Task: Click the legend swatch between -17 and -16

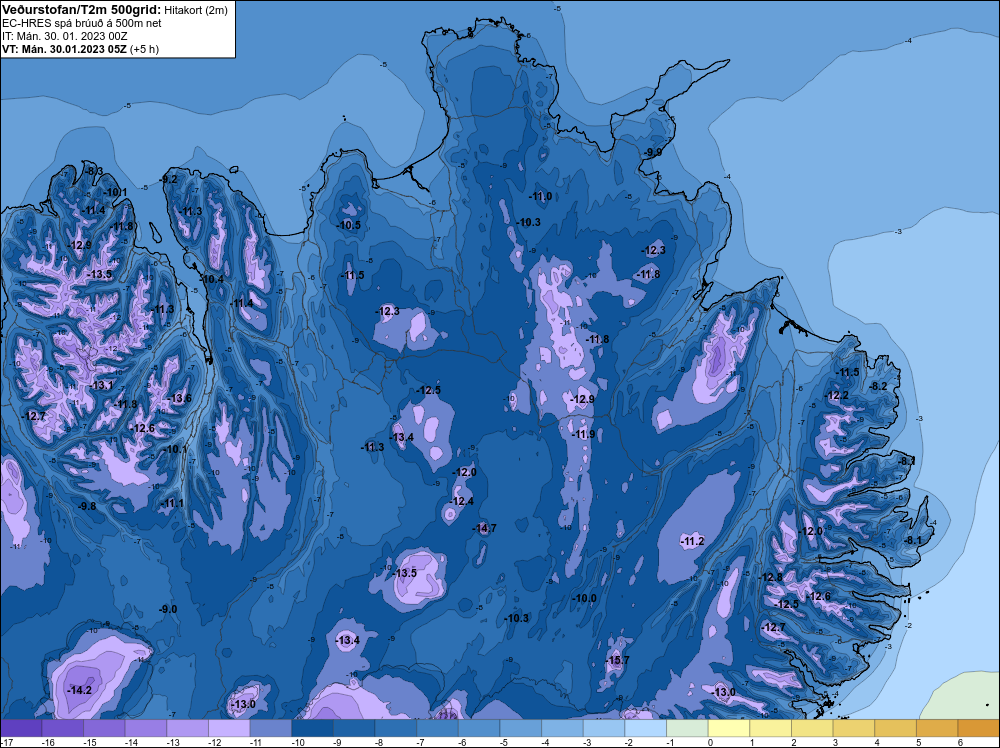Action: coord(21,728)
